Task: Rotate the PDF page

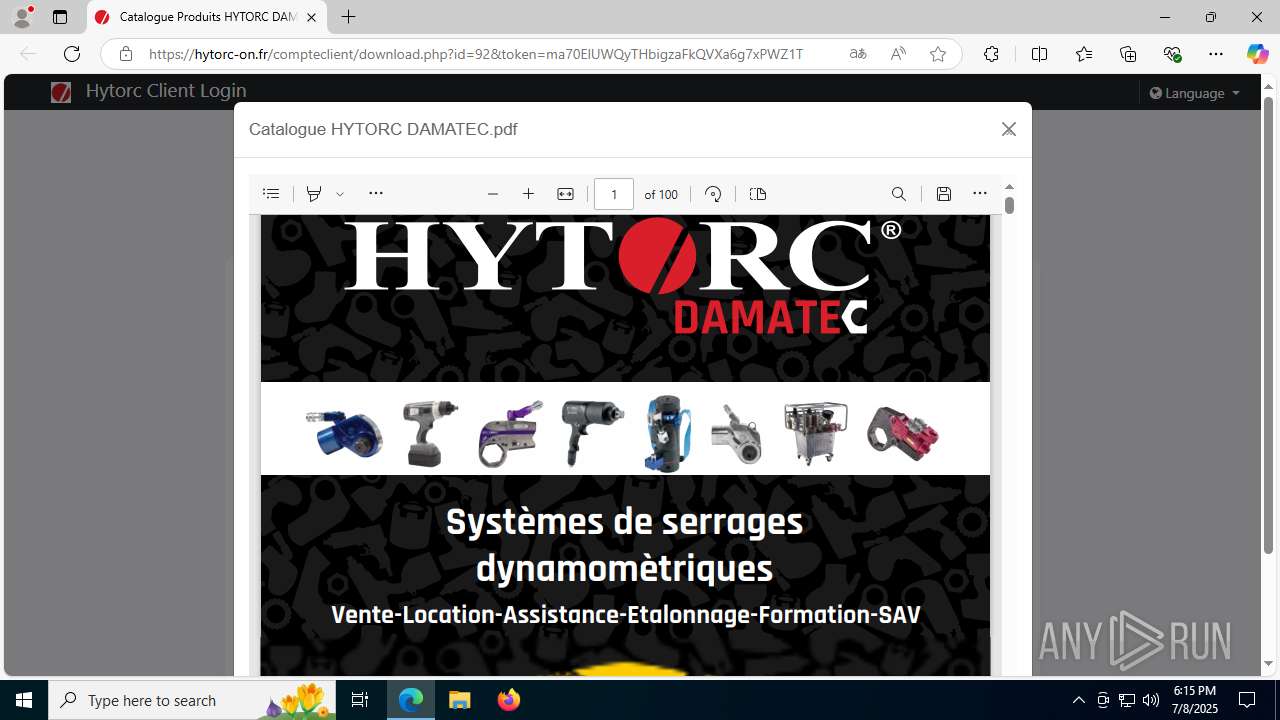Action: click(x=713, y=194)
